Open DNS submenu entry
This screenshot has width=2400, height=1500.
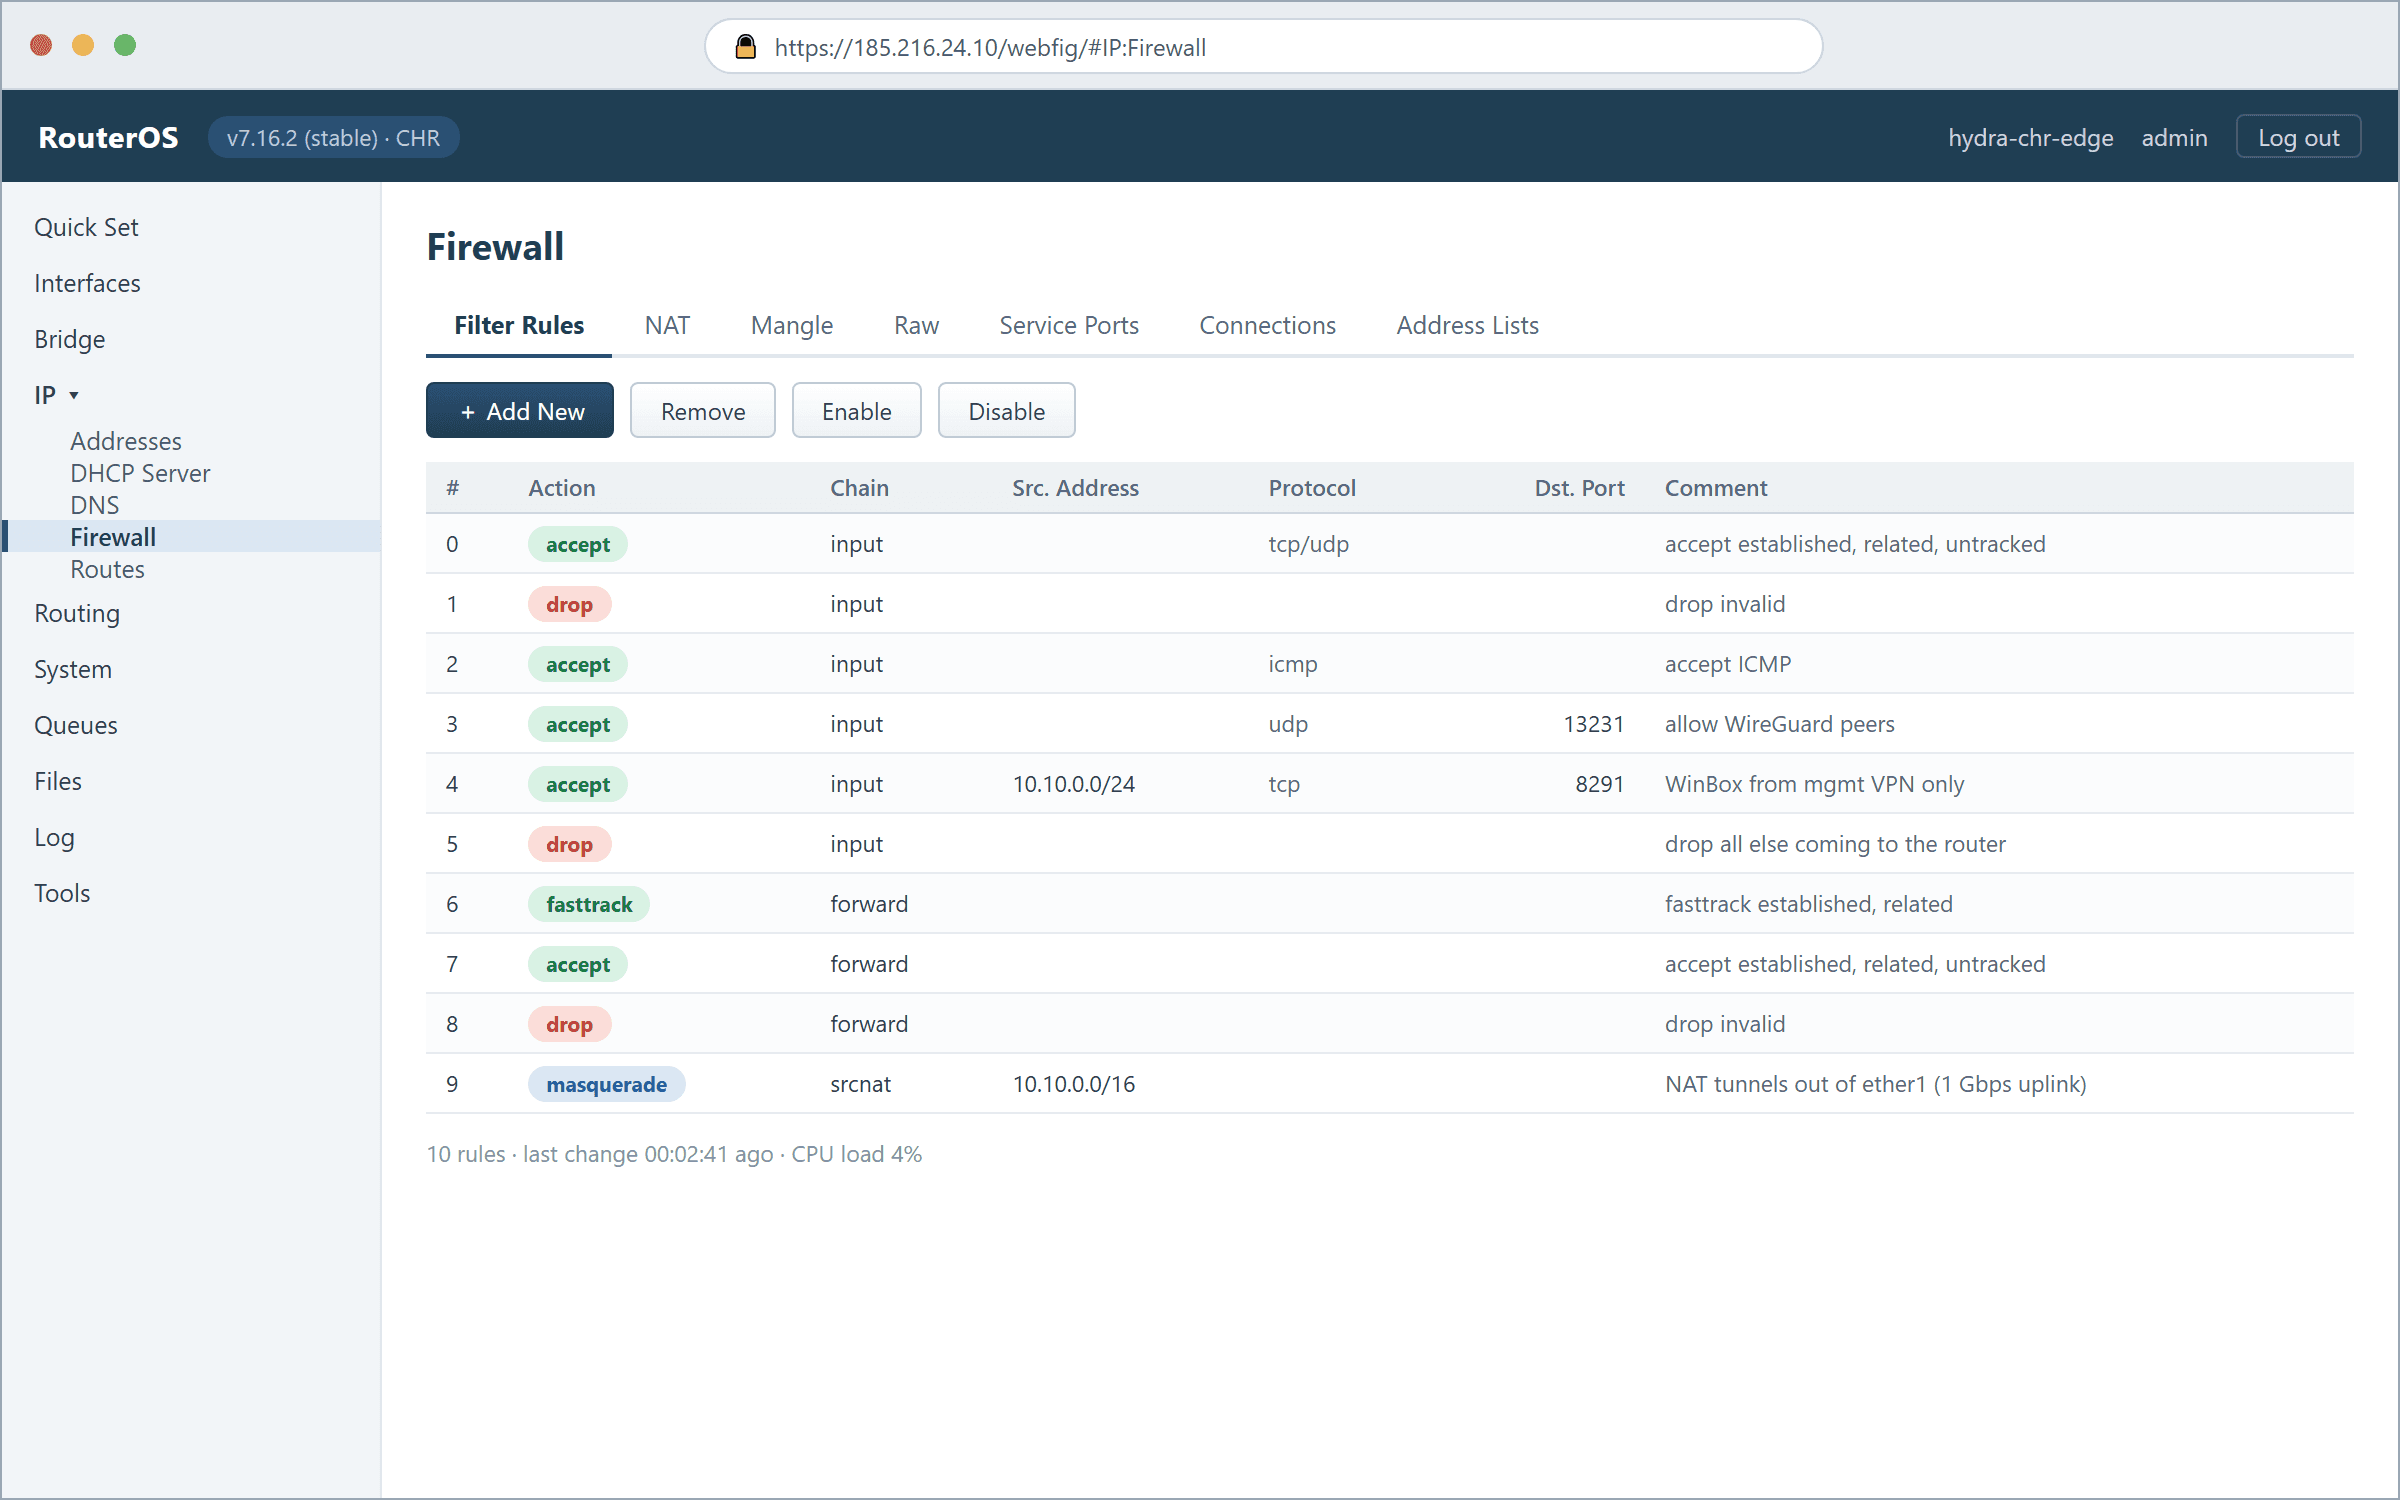click(x=94, y=505)
